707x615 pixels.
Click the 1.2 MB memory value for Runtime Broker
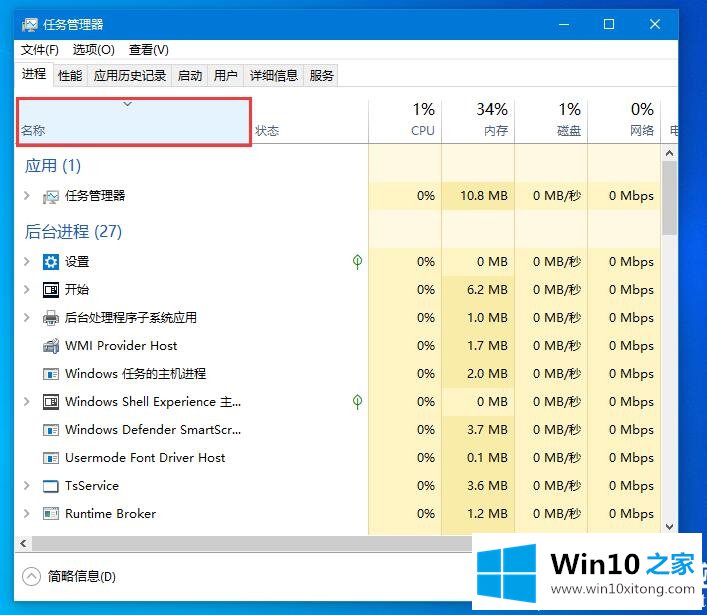point(487,514)
